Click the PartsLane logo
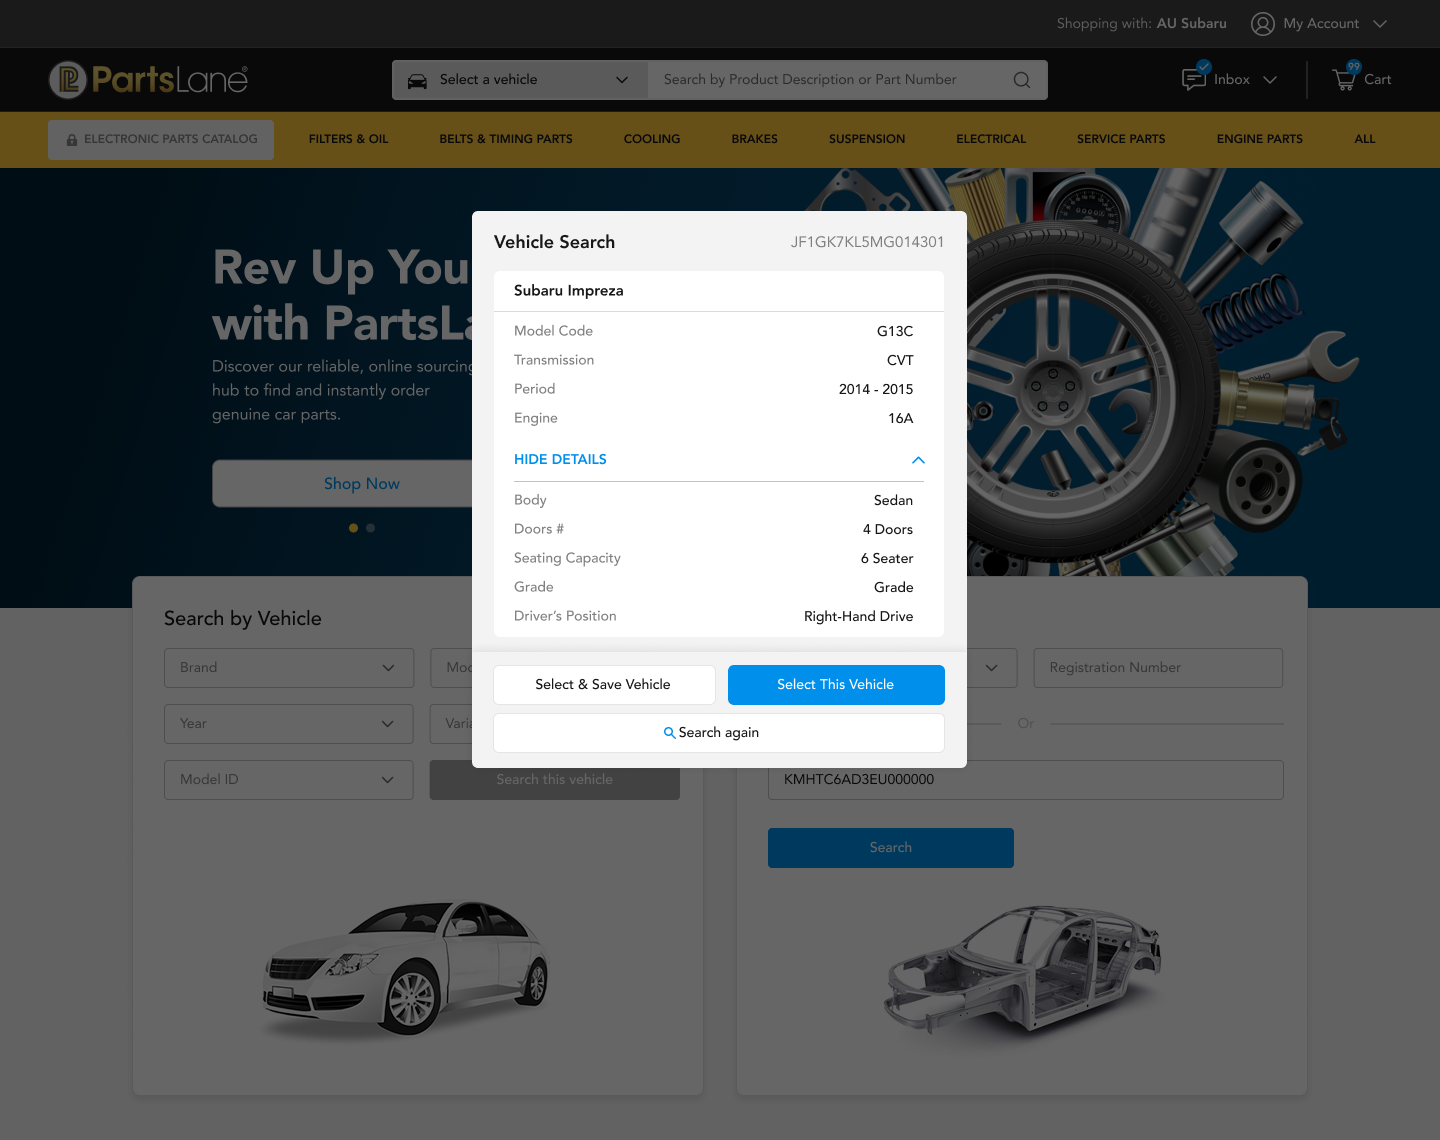The width and height of the screenshot is (1440, 1140). [148, 79]
